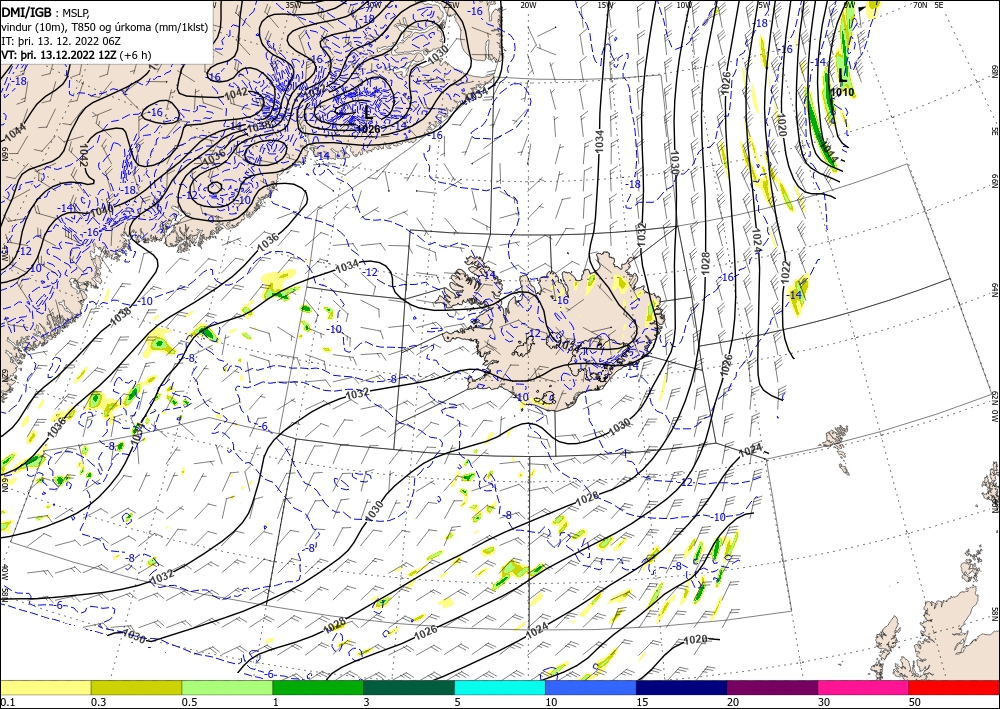1000x709 pixels.
Task: Click the '(+6 h)' forecast offset text
Action: coord(137,55)
